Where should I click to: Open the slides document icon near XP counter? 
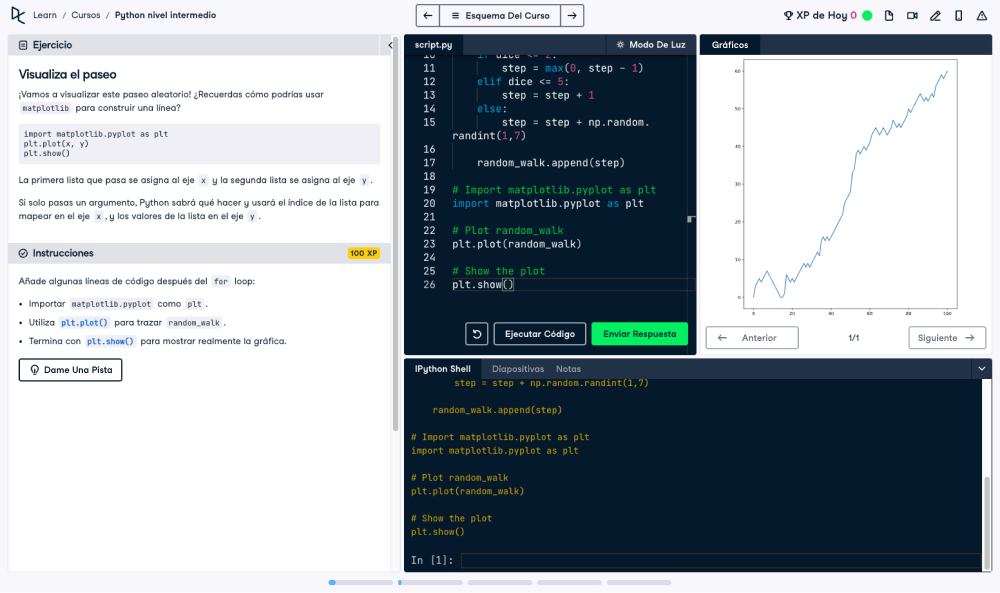(x=889, y=15)
